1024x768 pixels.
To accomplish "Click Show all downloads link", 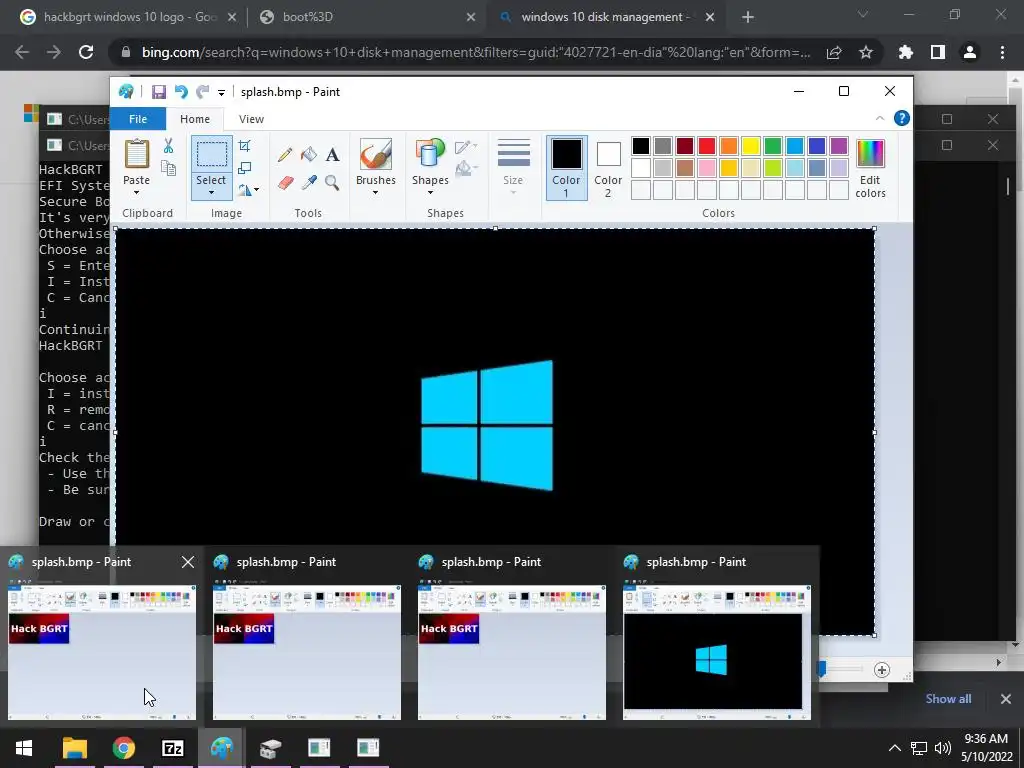I will tap(948, 699).
